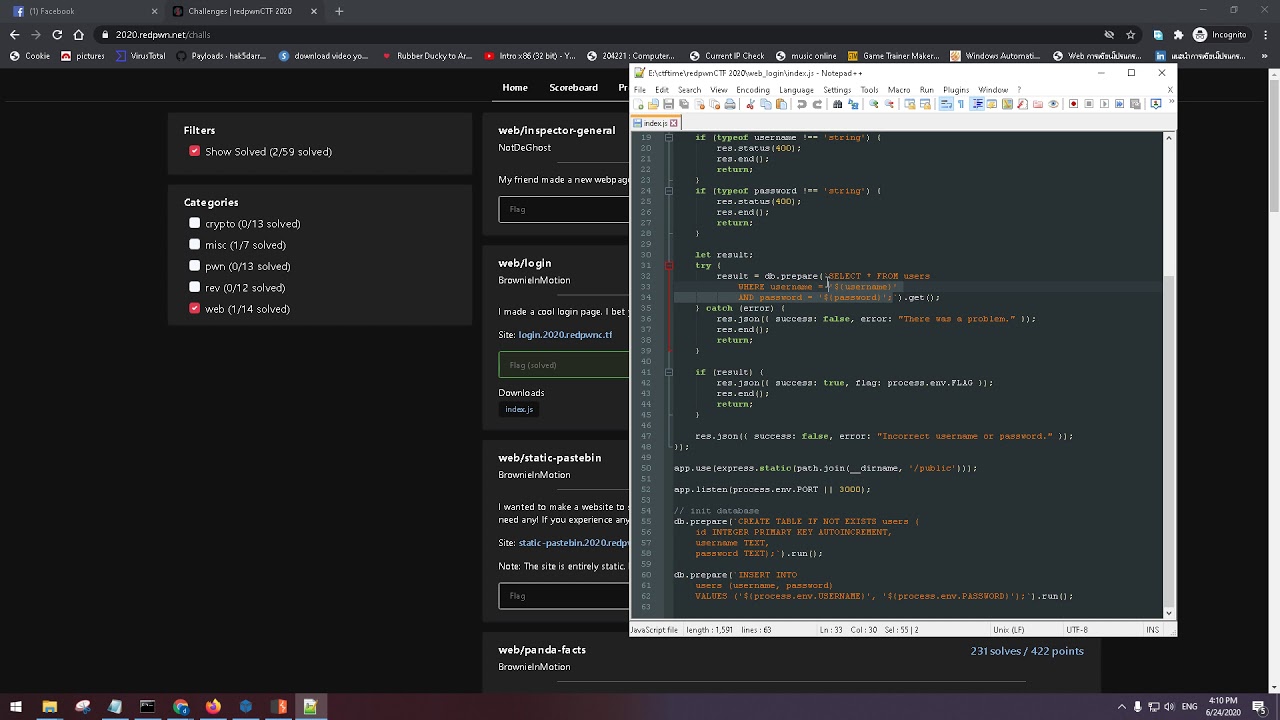
Task: Open Find with the binoculars icon
Action: (838, 104)
